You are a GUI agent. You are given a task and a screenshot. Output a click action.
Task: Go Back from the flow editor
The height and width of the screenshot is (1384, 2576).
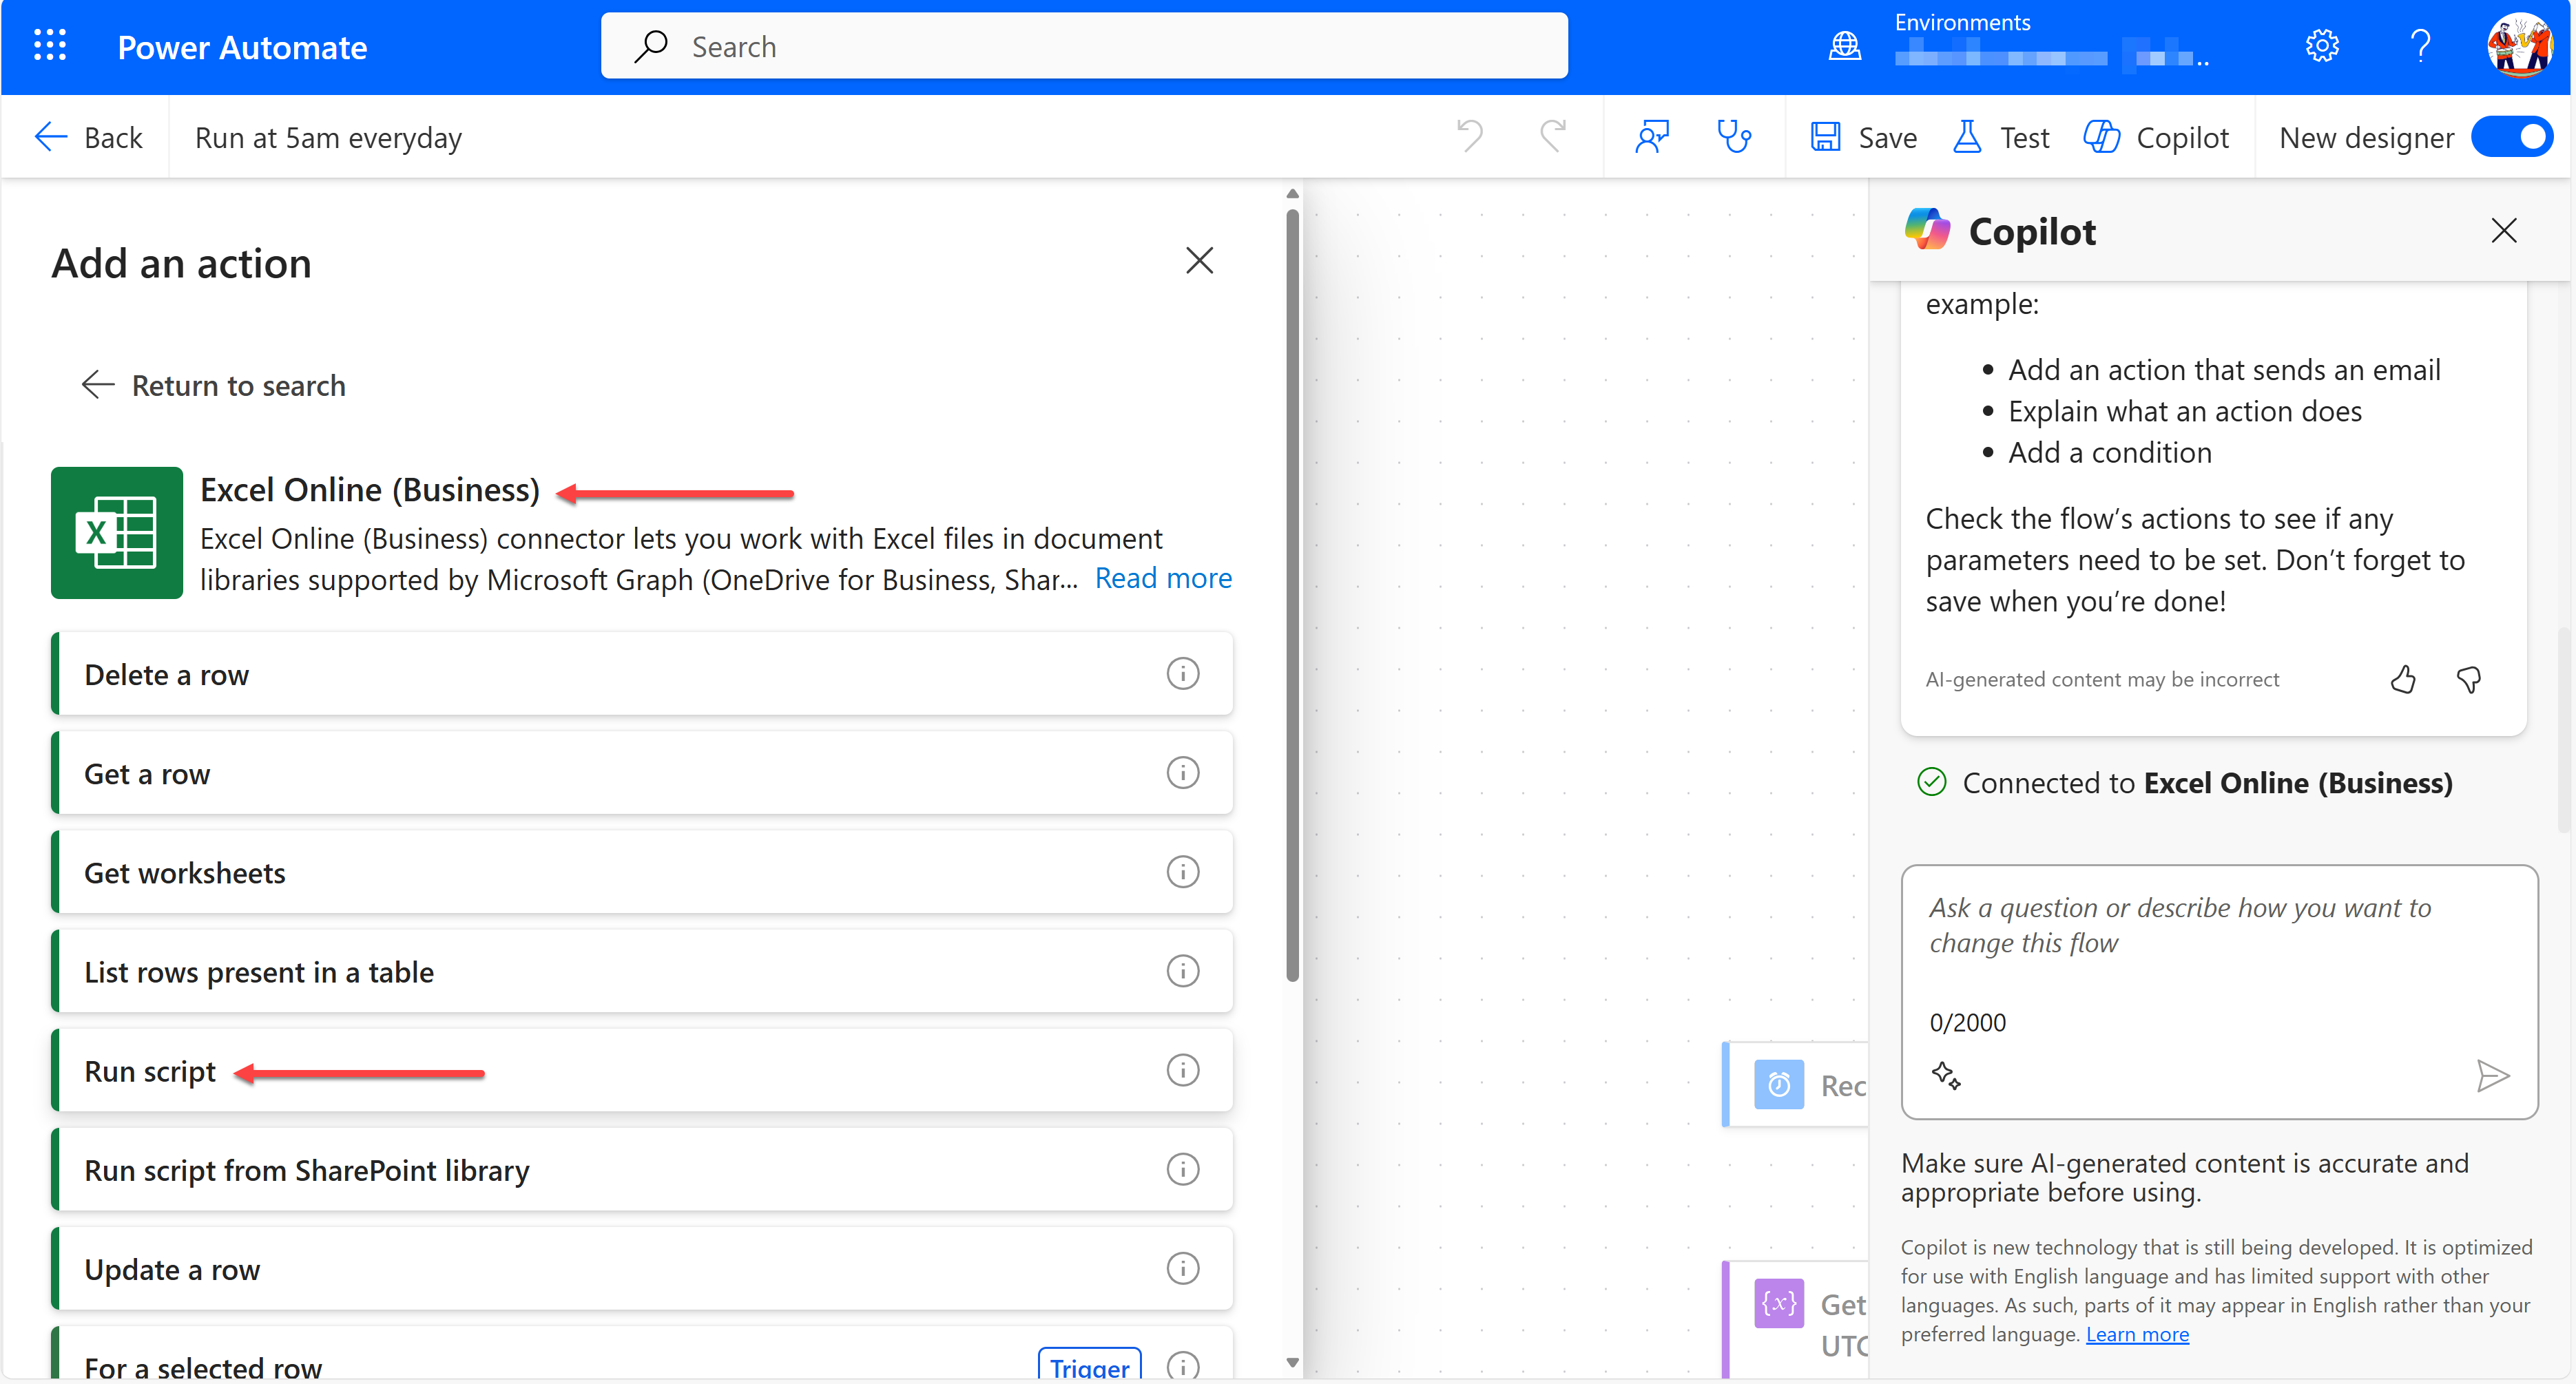point(88,137)
